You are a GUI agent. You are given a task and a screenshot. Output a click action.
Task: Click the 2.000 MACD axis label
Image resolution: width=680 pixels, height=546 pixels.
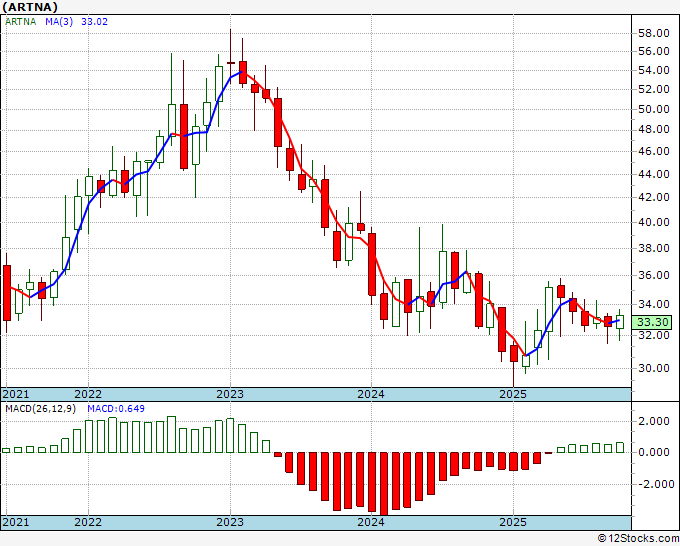654,421
